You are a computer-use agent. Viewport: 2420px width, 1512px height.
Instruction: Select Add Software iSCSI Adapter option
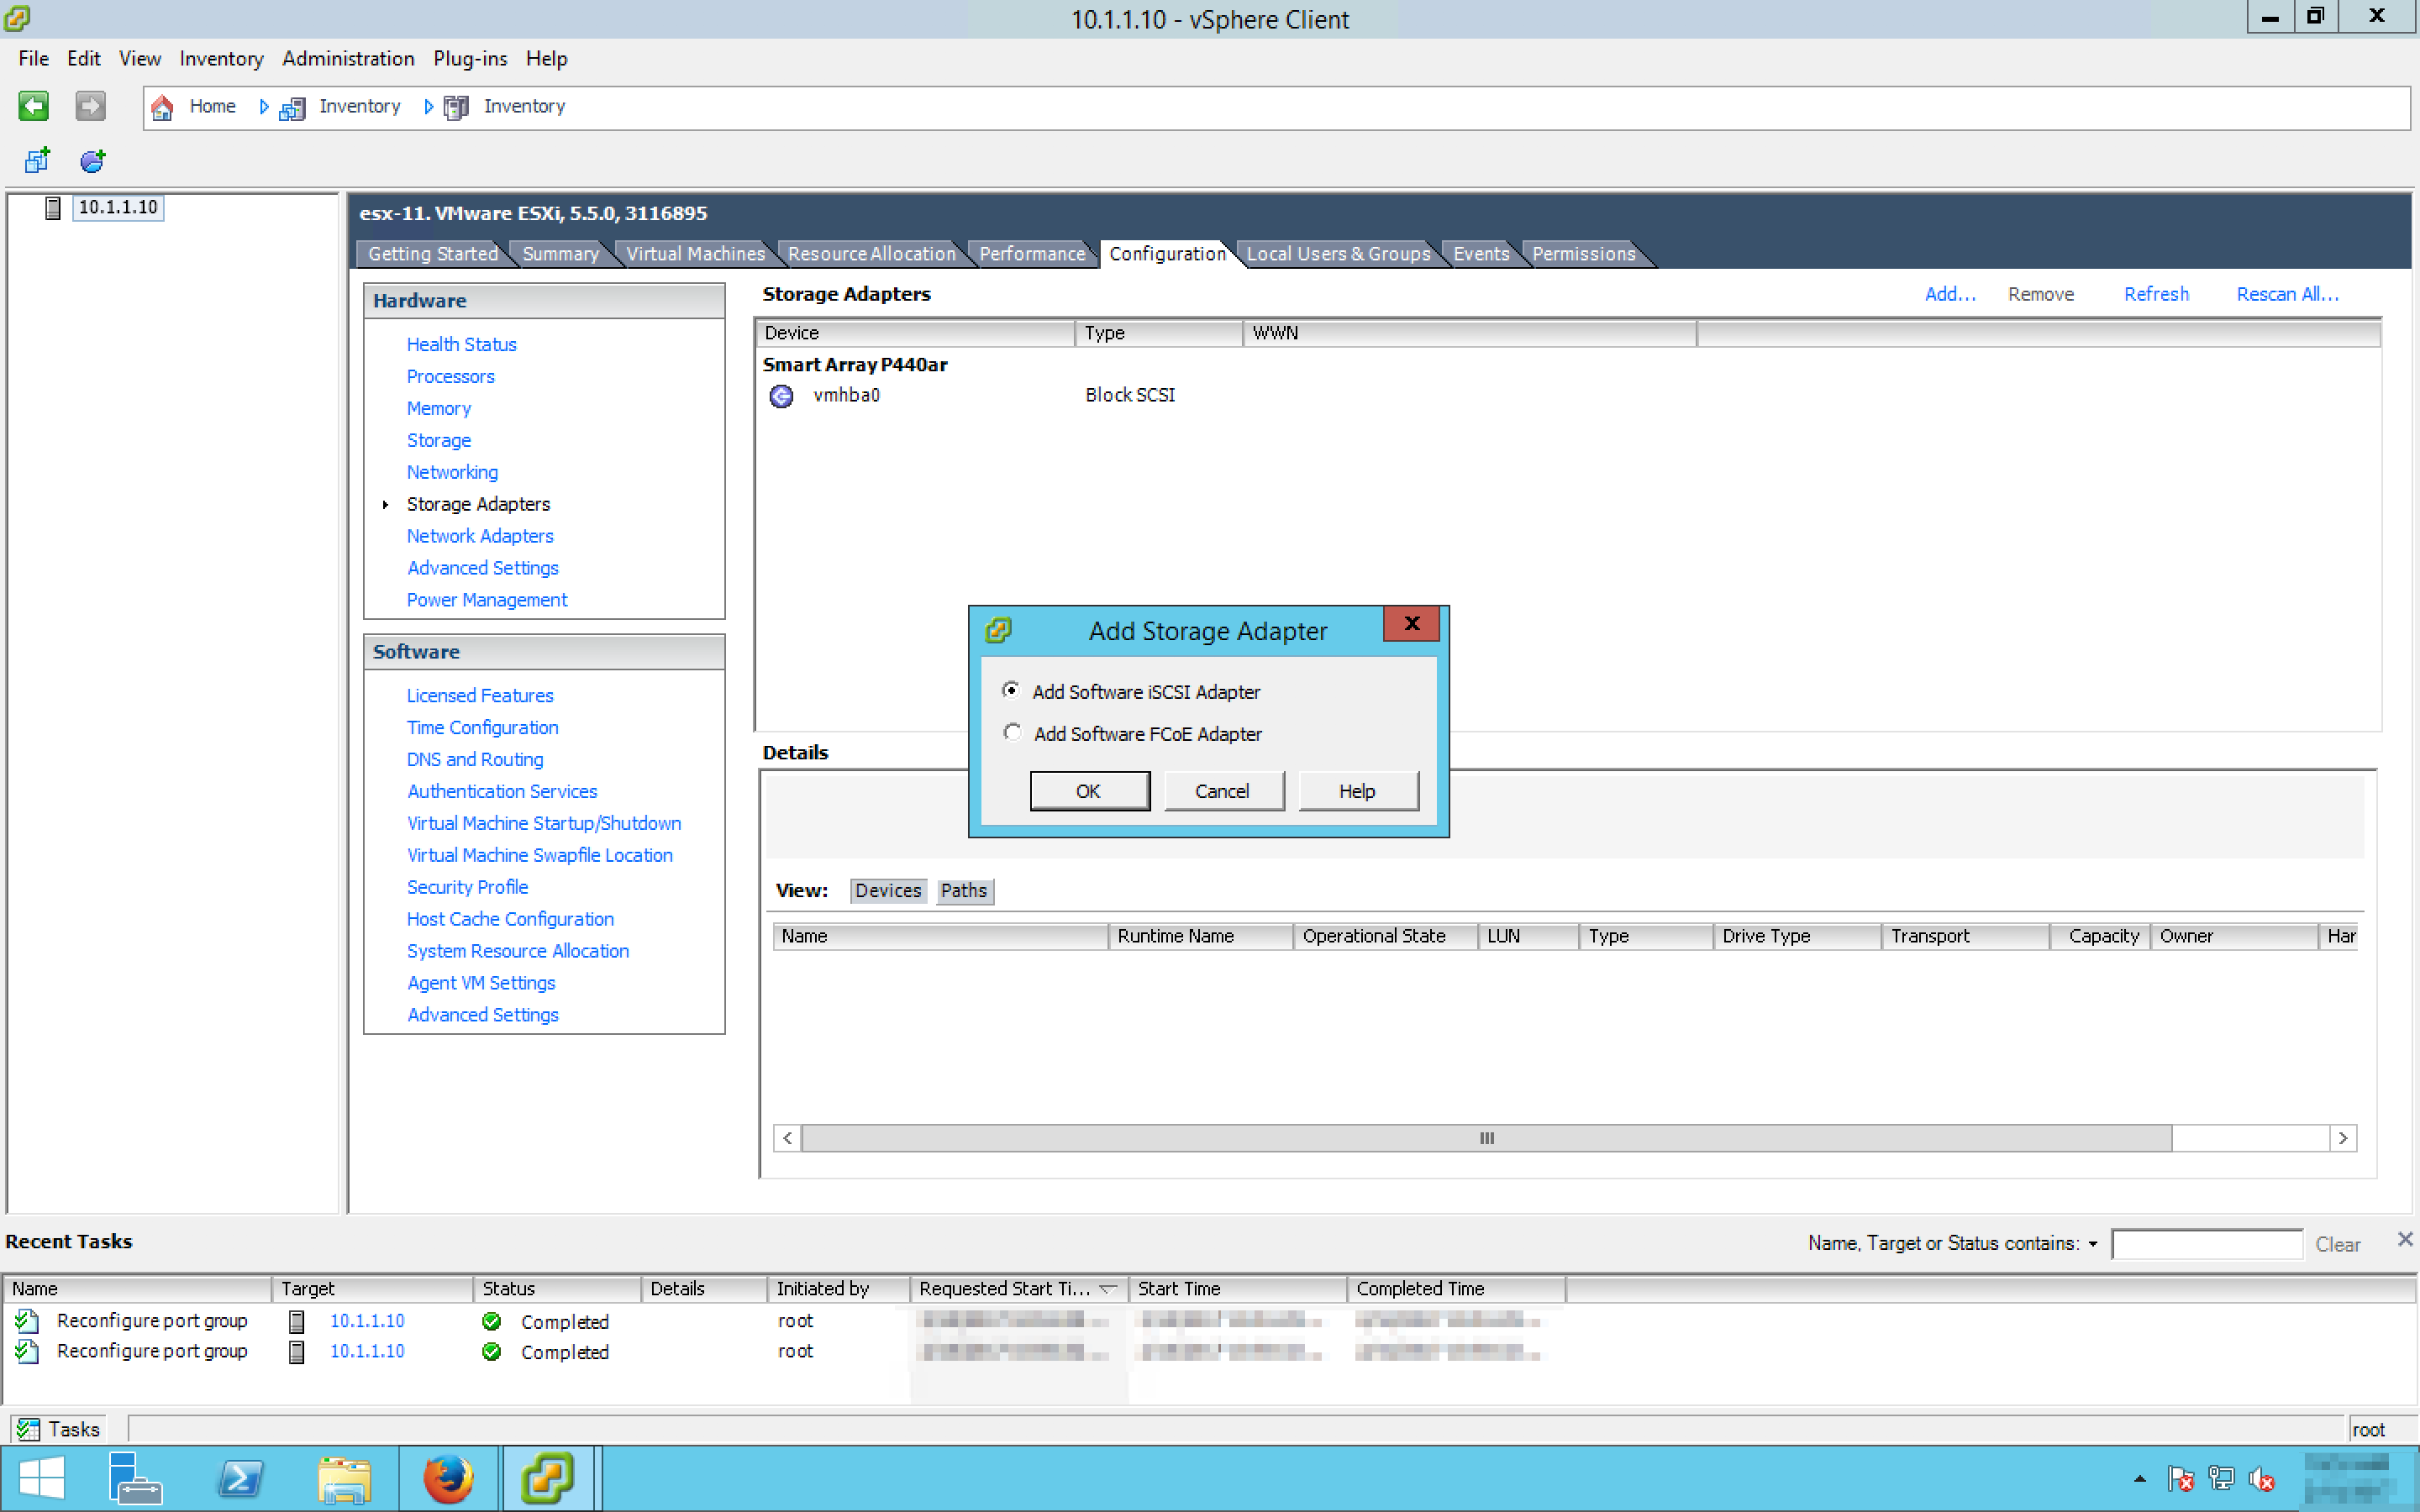point(1011,690)
